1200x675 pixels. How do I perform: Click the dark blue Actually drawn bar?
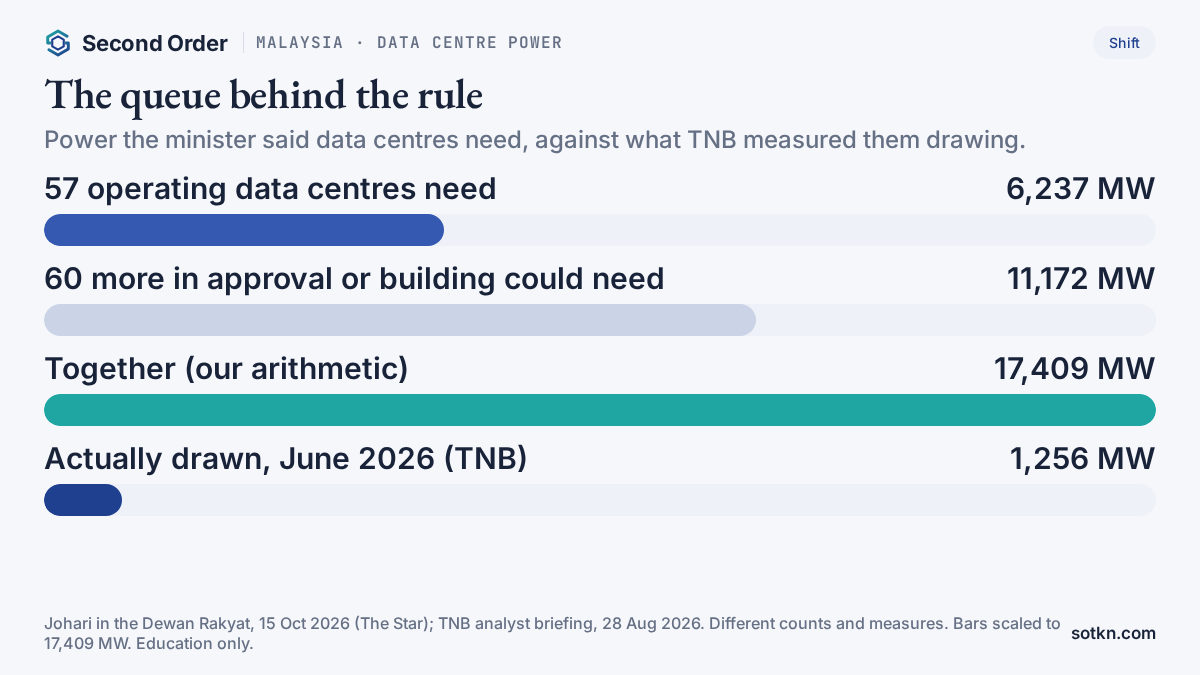(x=83, y=500)
